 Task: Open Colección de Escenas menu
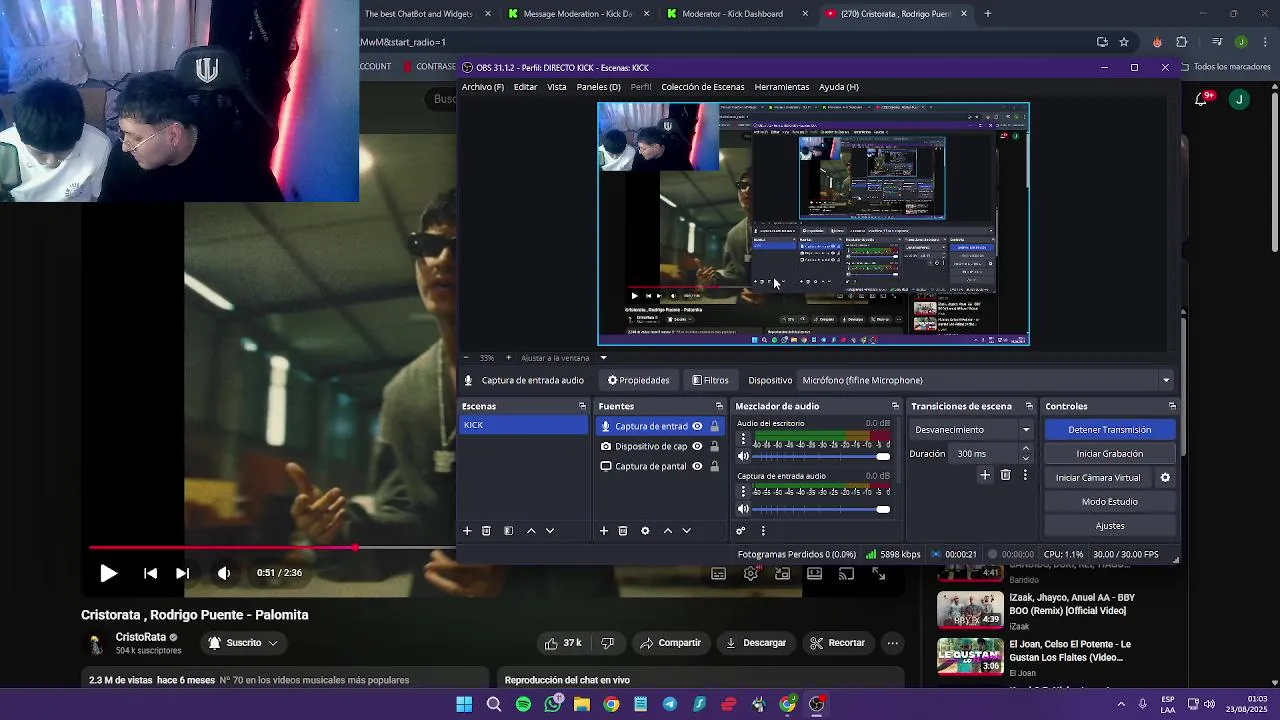click(703, 87)
